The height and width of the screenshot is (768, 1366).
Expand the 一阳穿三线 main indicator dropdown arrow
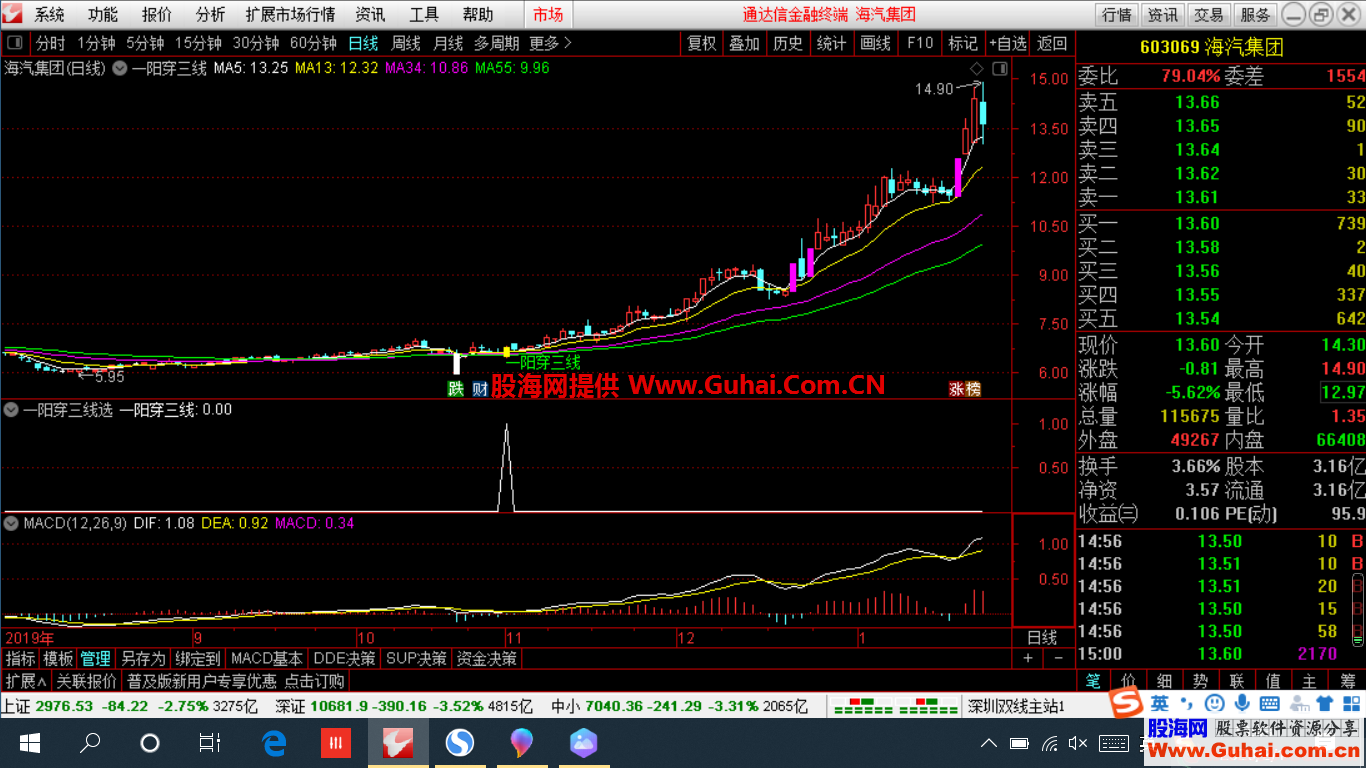pos(119,68)
